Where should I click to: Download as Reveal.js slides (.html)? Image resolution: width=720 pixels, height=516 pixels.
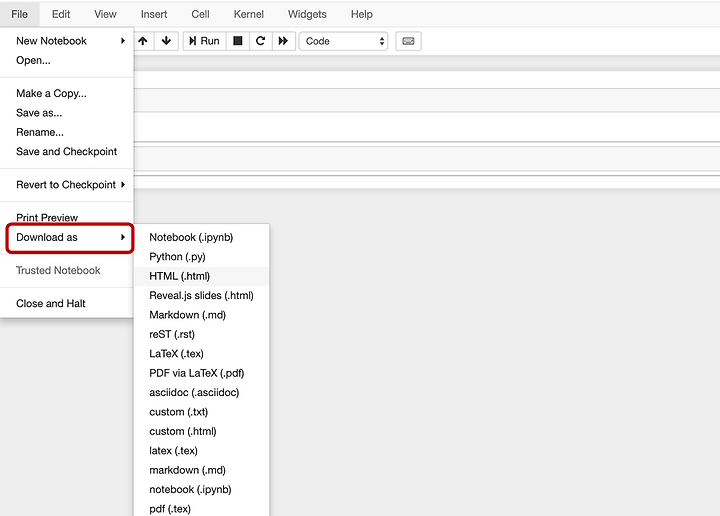[202, 296]
